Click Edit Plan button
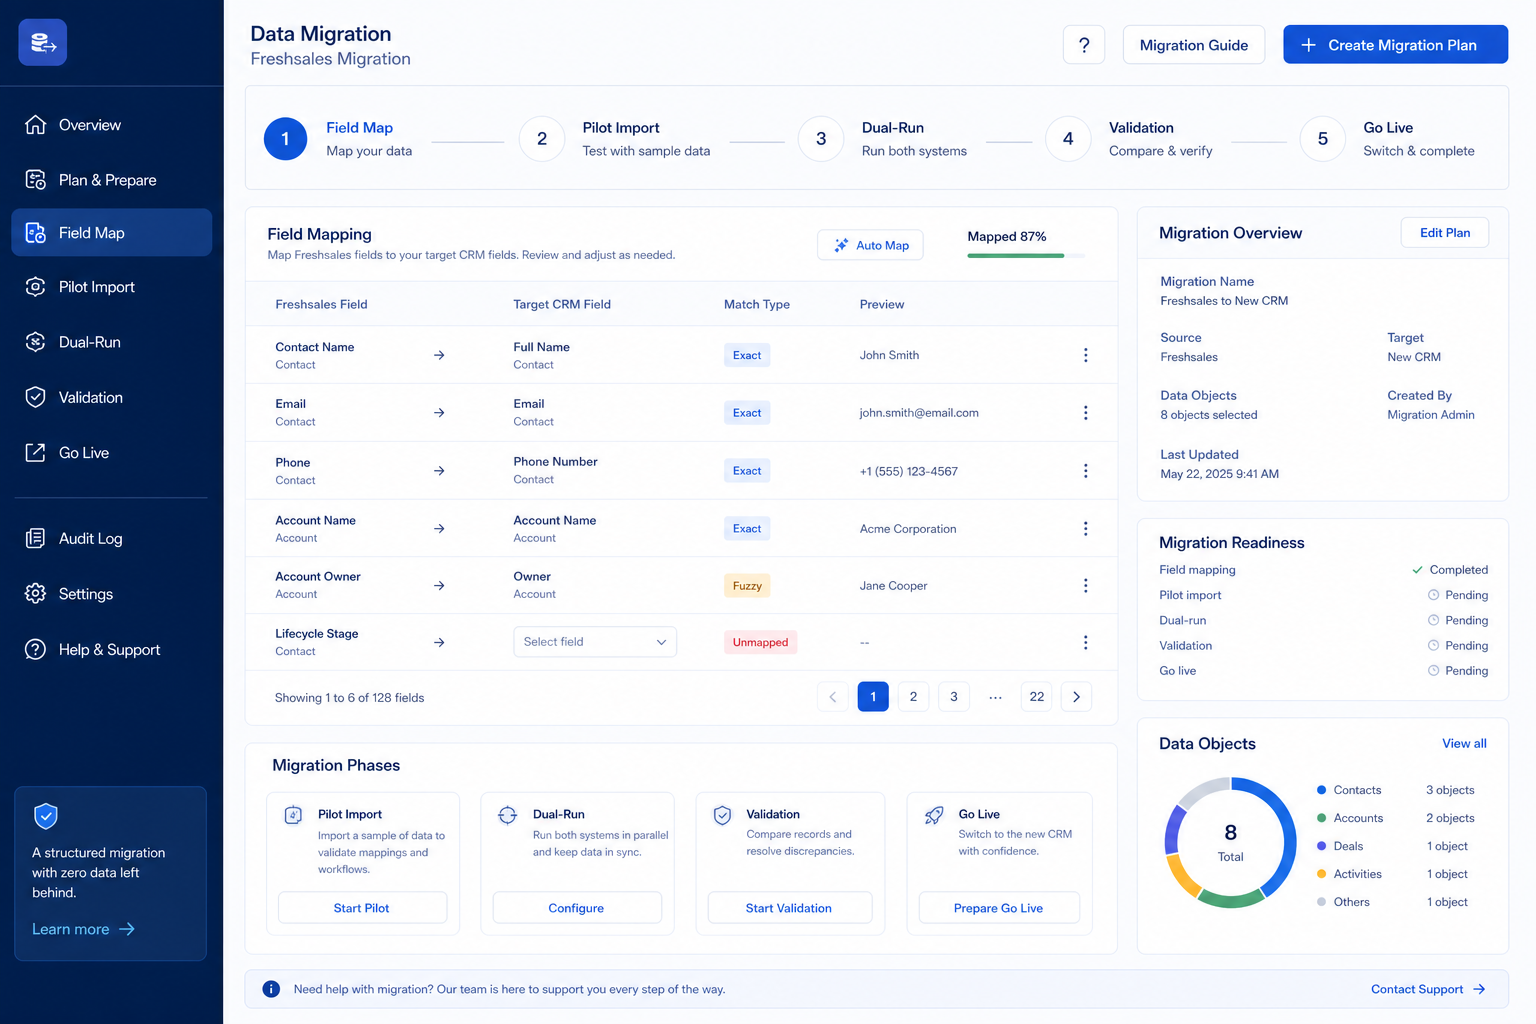1536x1024 pixels. coord(1445,233)
